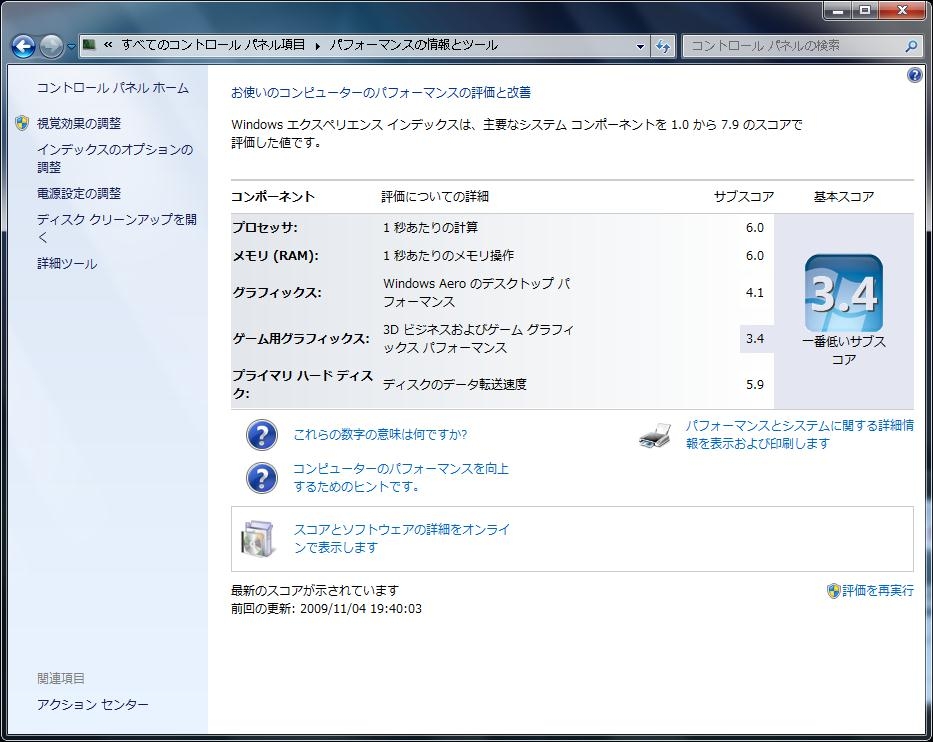Click question icon beside パフォーマンスを向上 hint link
Image resolution: width=933 pixels, height=742 pixels.
262,478
